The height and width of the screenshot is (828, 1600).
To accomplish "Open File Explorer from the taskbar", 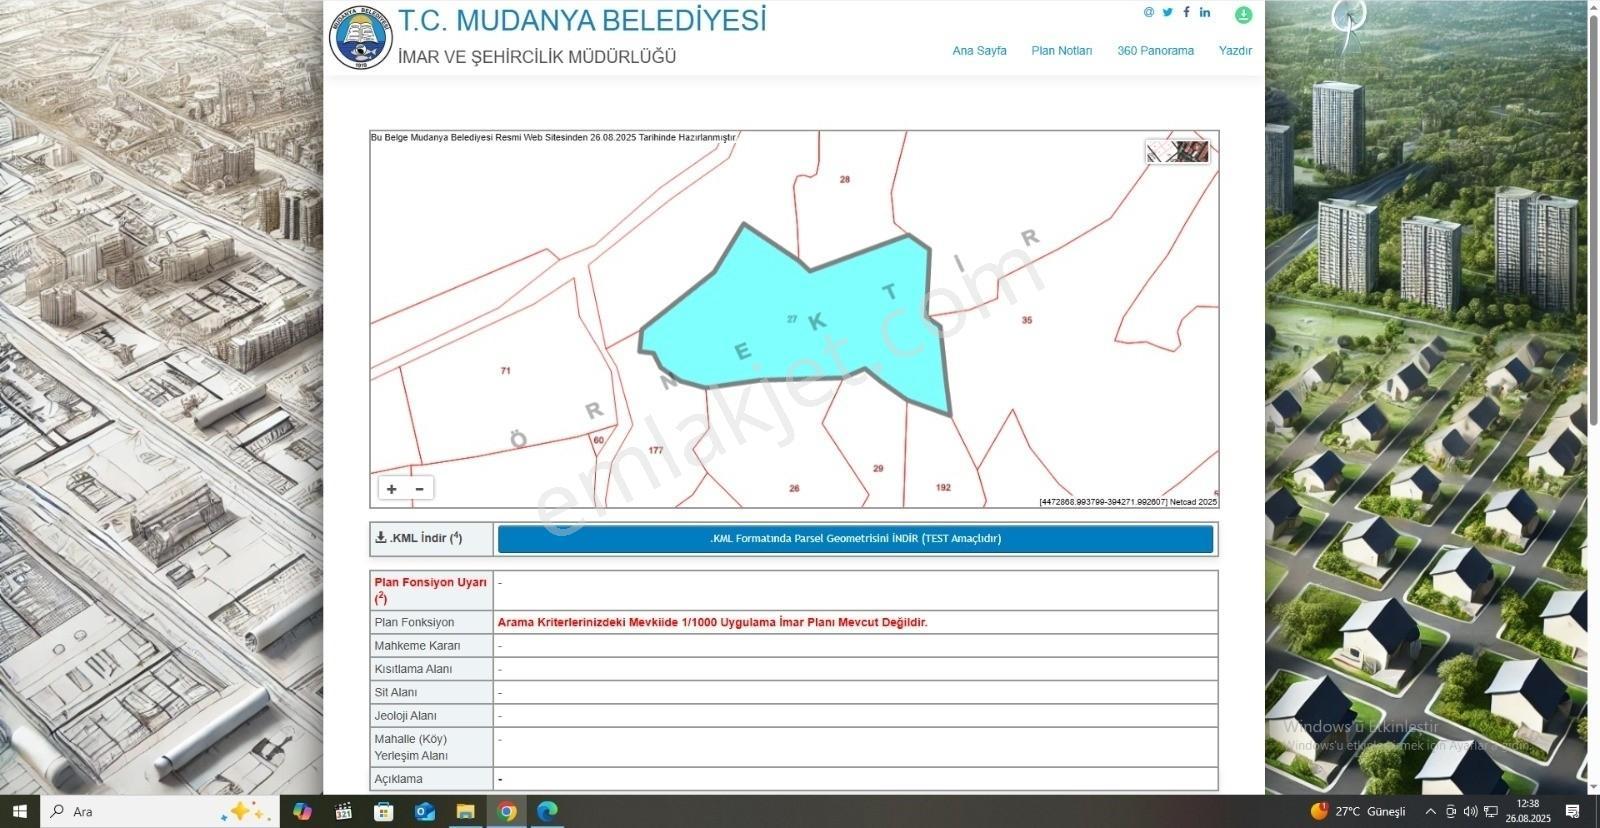I will point(465,811).
